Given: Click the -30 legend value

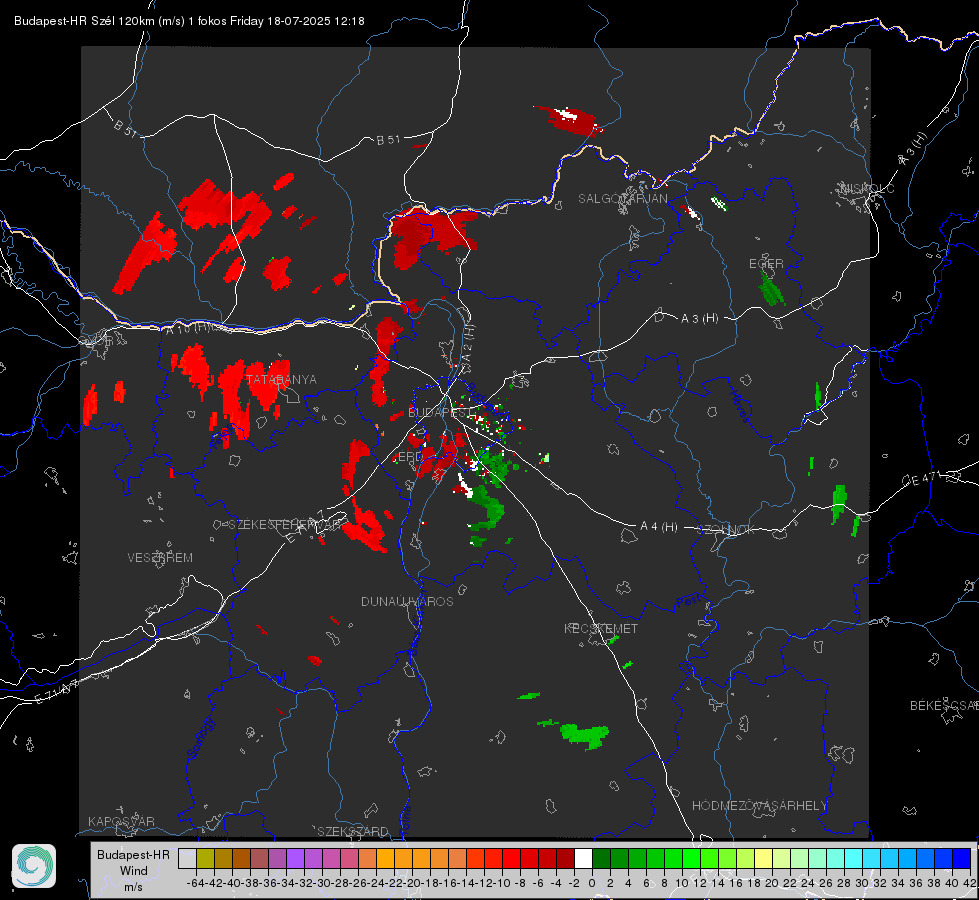Looking at the screenshot, I should tap(321, 883).
